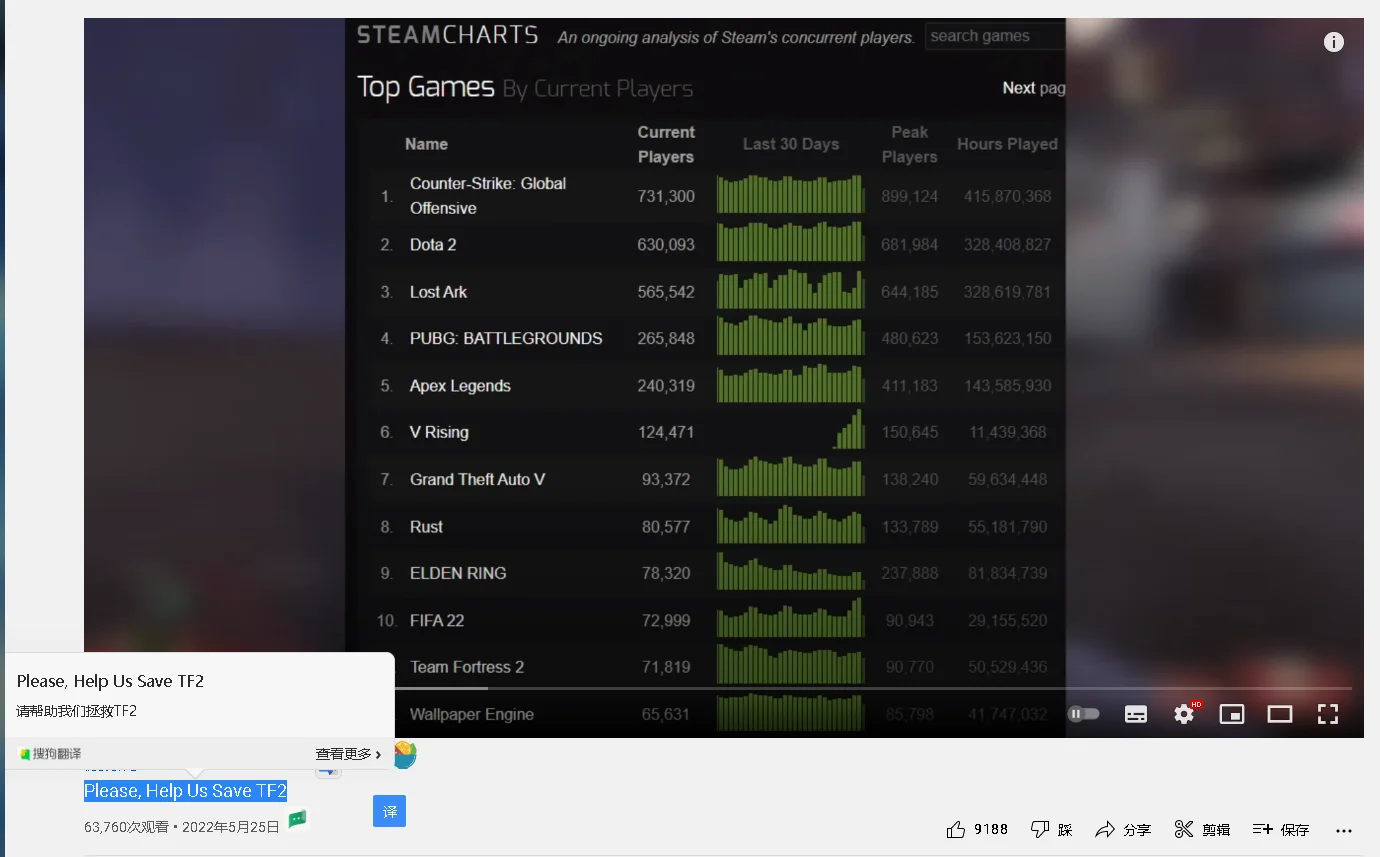Open the video info card icon
The height and width of the screenshot is (857, 1380).
[x=1333, y=42]
